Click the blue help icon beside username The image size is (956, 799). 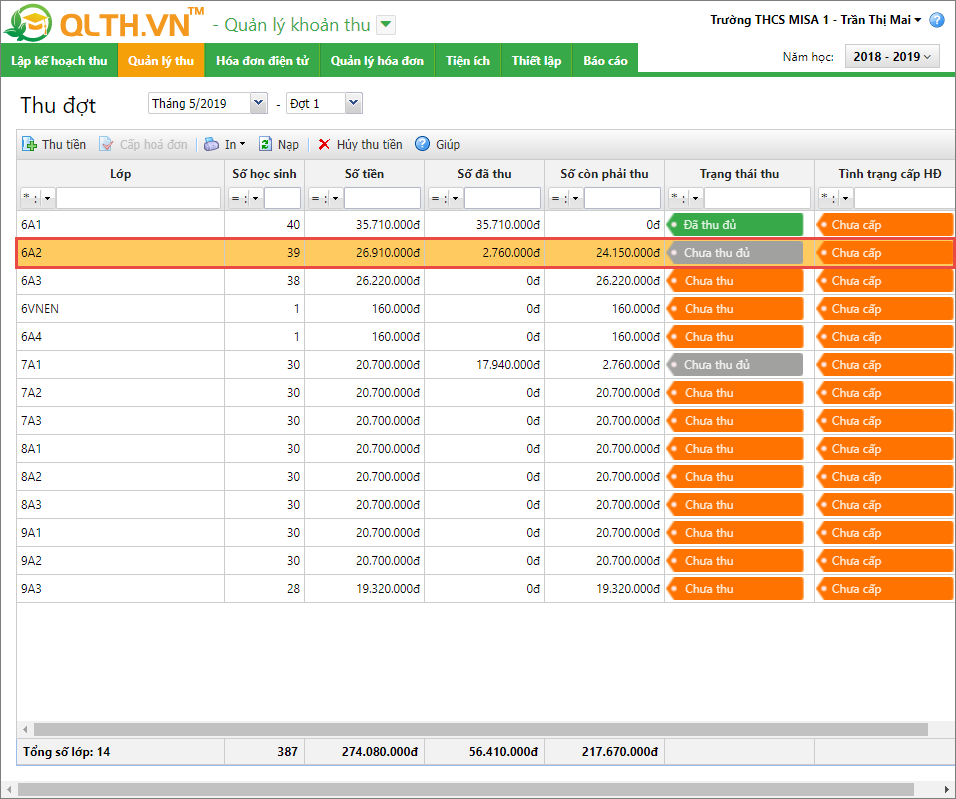pyautogui.click(x=936, y=20)
